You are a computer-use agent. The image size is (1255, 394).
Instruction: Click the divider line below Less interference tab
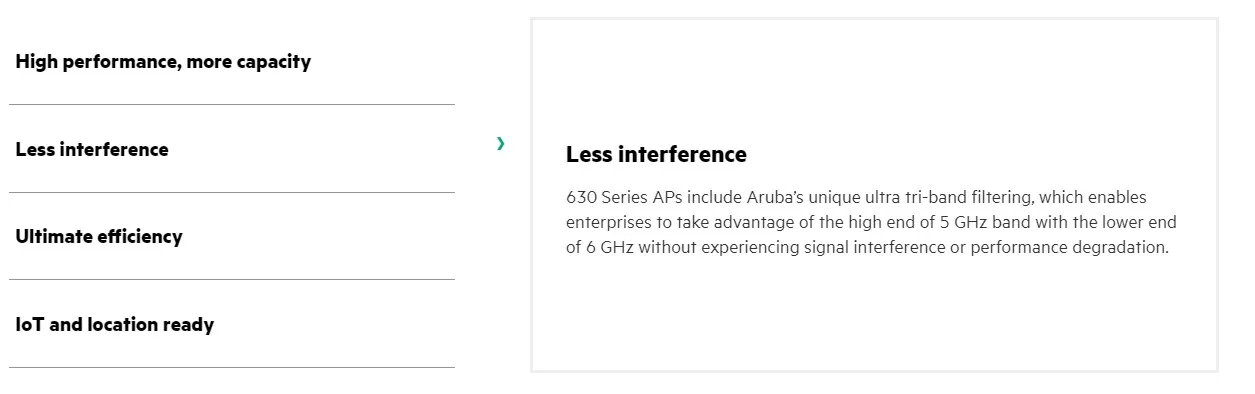tap(232, 192)
